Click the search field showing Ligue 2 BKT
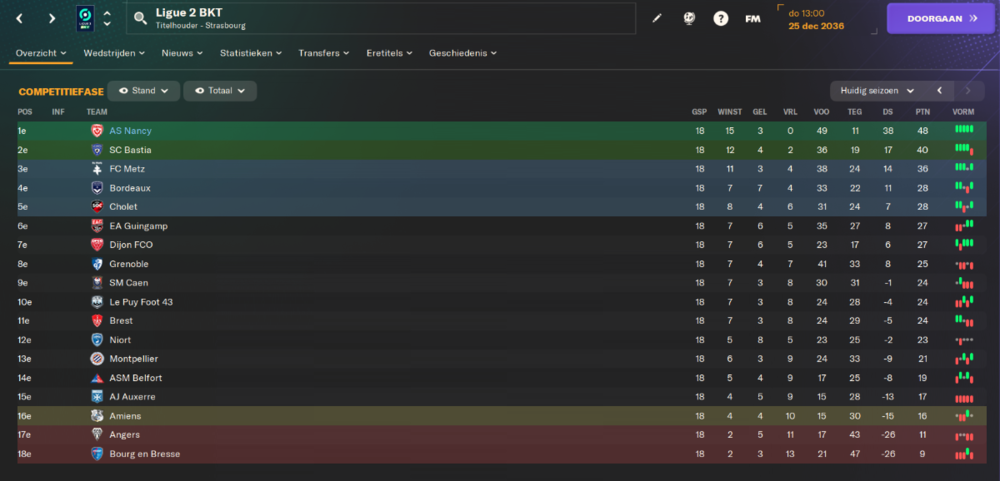The image size is (1000, 481). coord(381,18)
